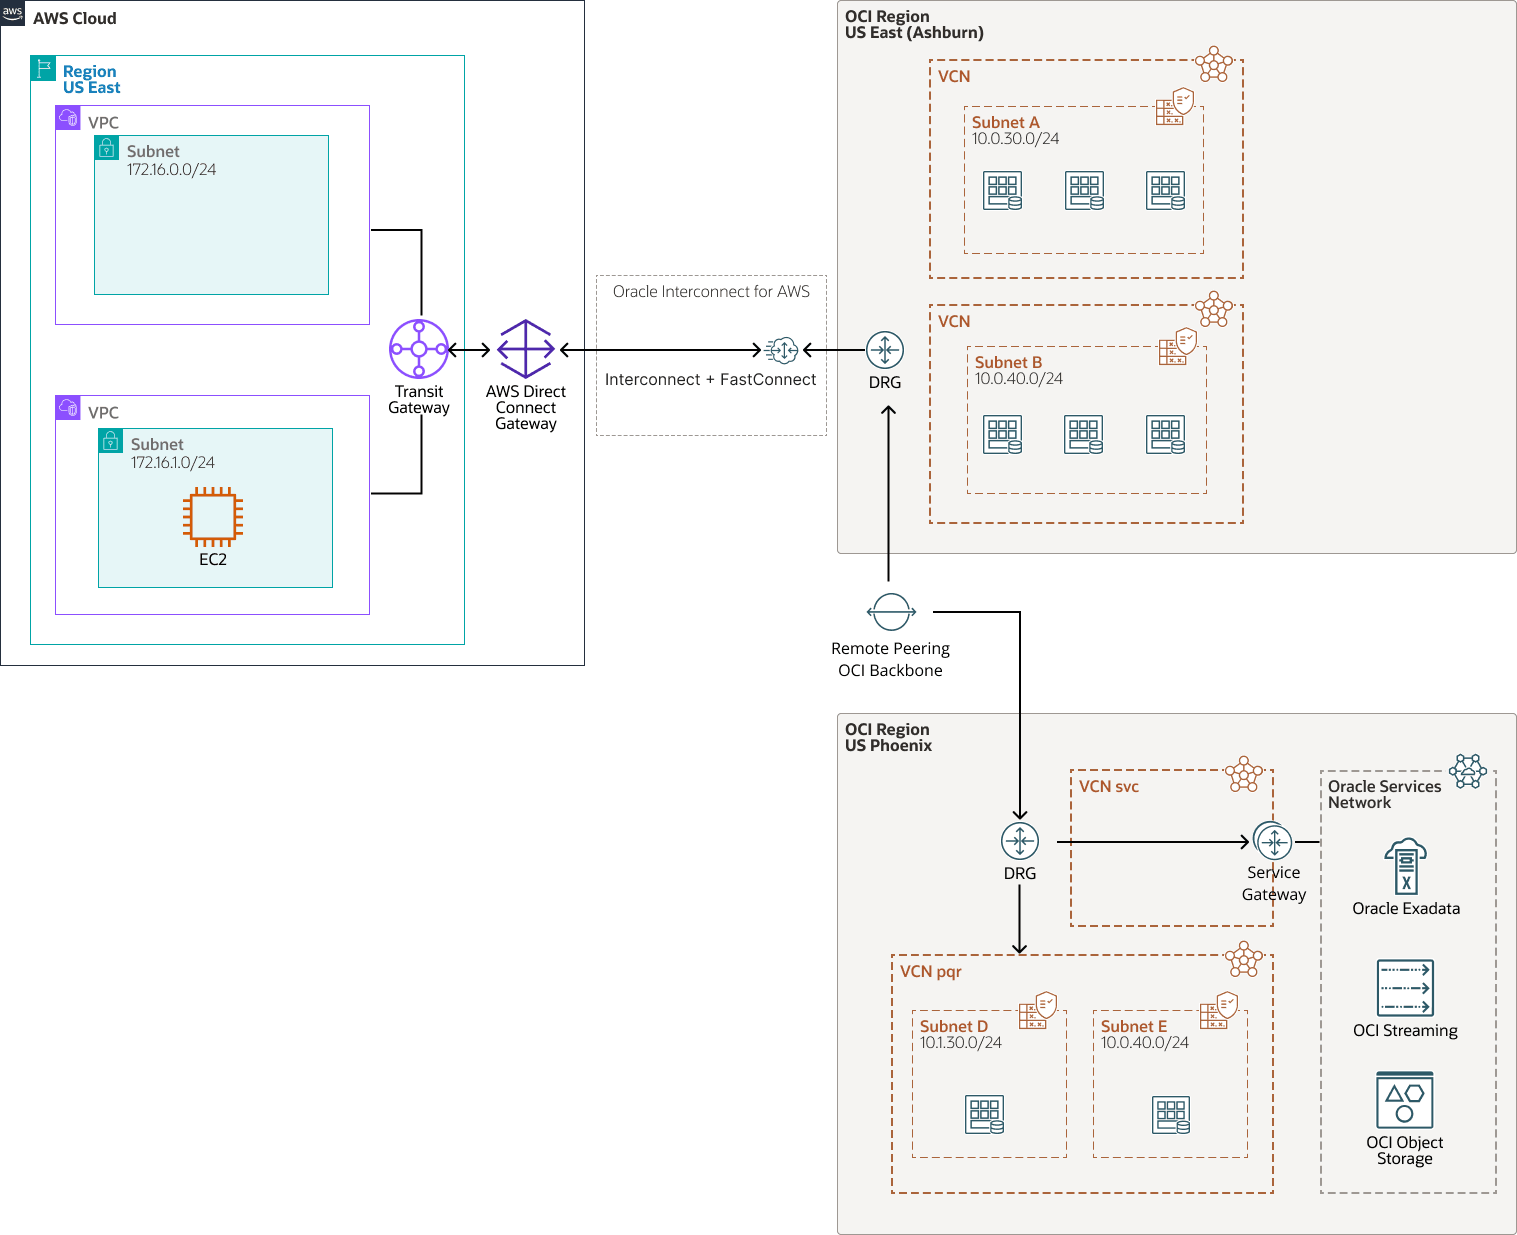Click the 'Subnet B' label
This screenshot has width=1517, height=1235.
1008,362
